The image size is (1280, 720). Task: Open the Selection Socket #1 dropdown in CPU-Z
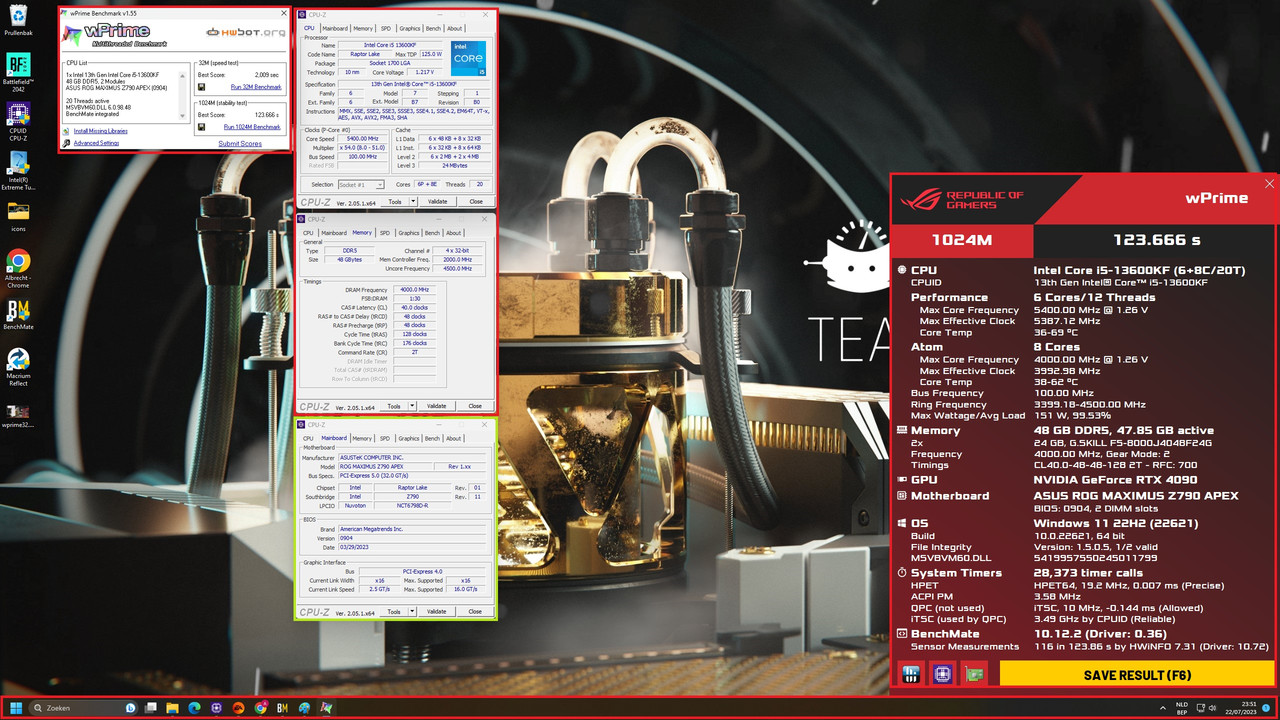pyautogui.click(x=361, y=185)
